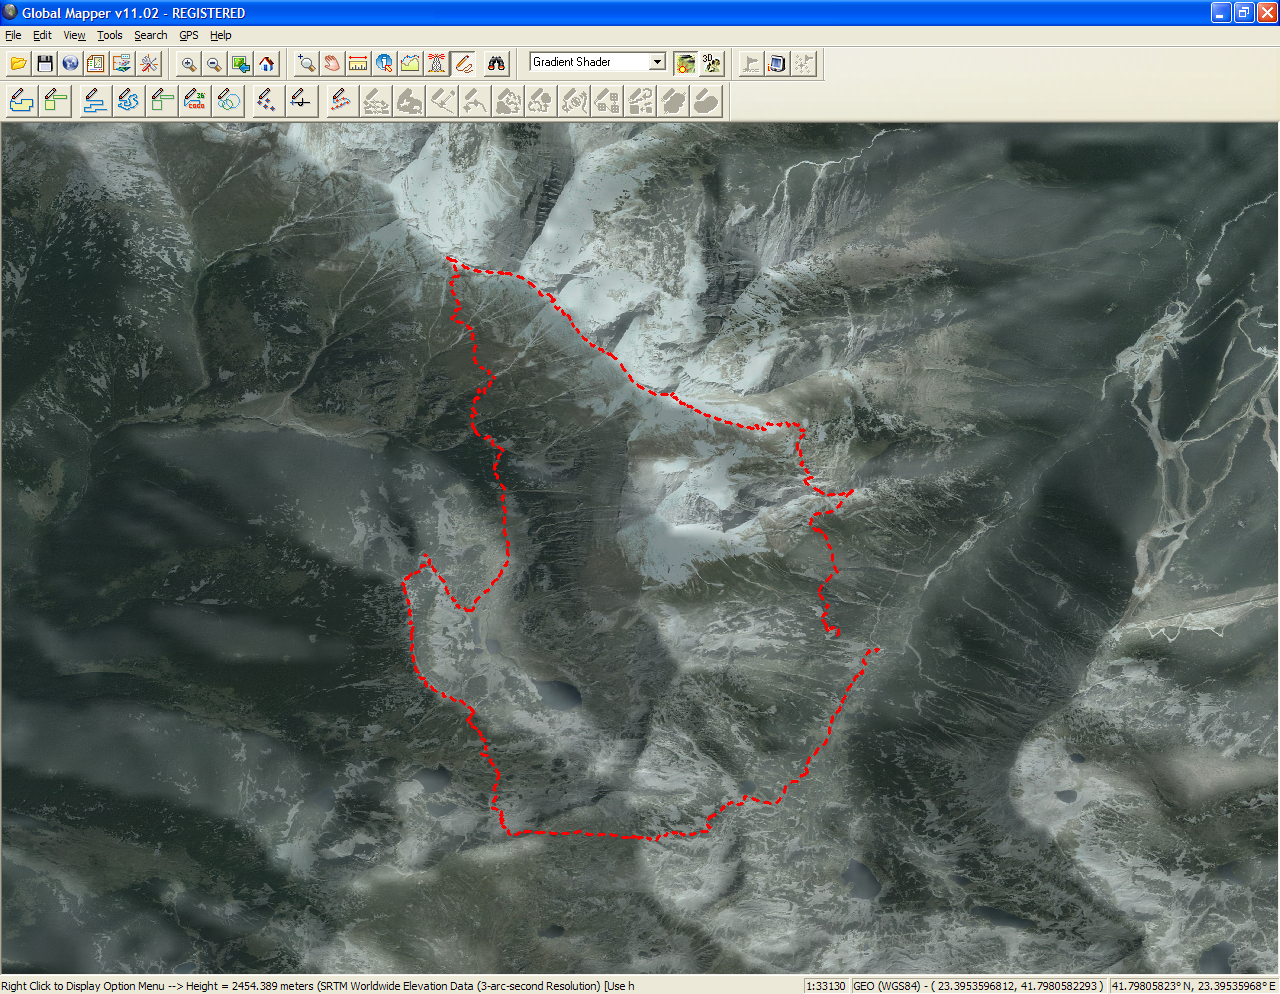Open the 3D view window icon
This screenshot has height=994, width=1280.
[x=711, y=64]
